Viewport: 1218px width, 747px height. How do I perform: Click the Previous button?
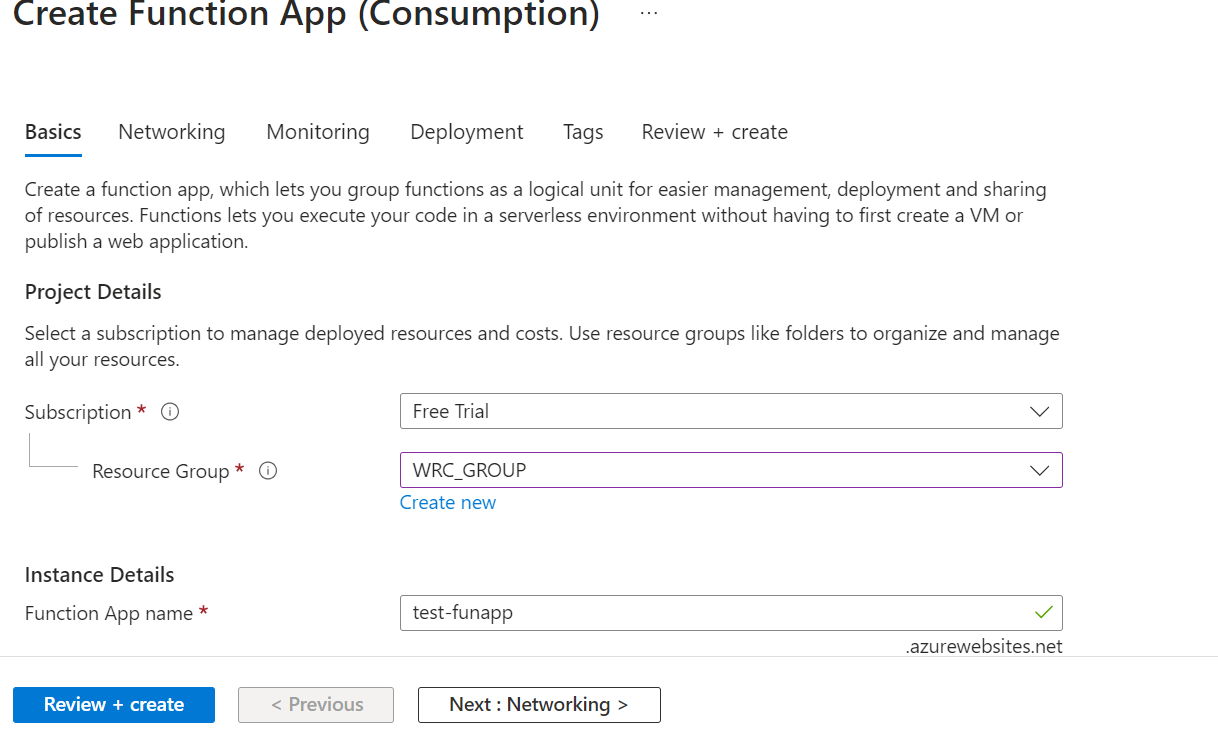coord(316,704)
